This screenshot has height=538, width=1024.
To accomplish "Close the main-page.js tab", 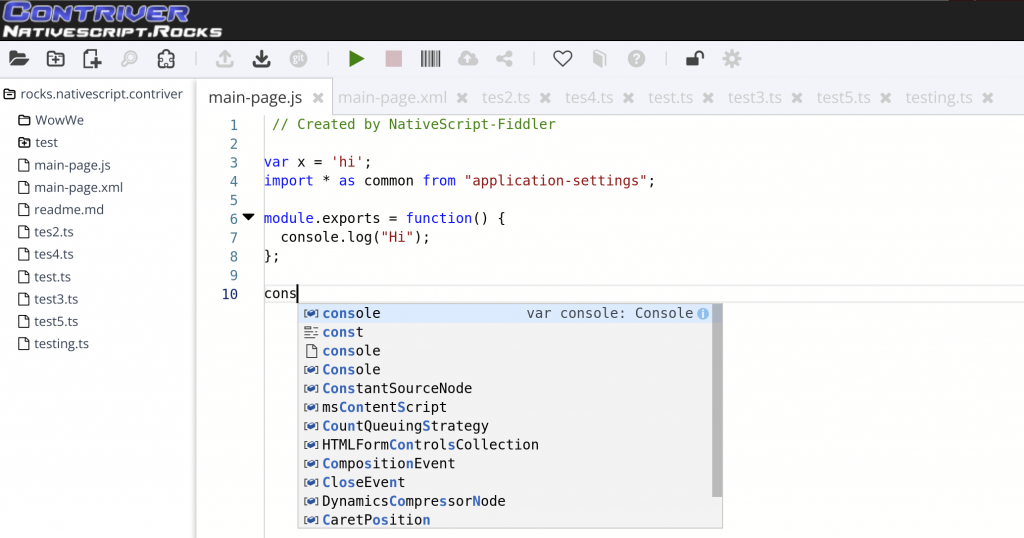I will pos(318,98).
